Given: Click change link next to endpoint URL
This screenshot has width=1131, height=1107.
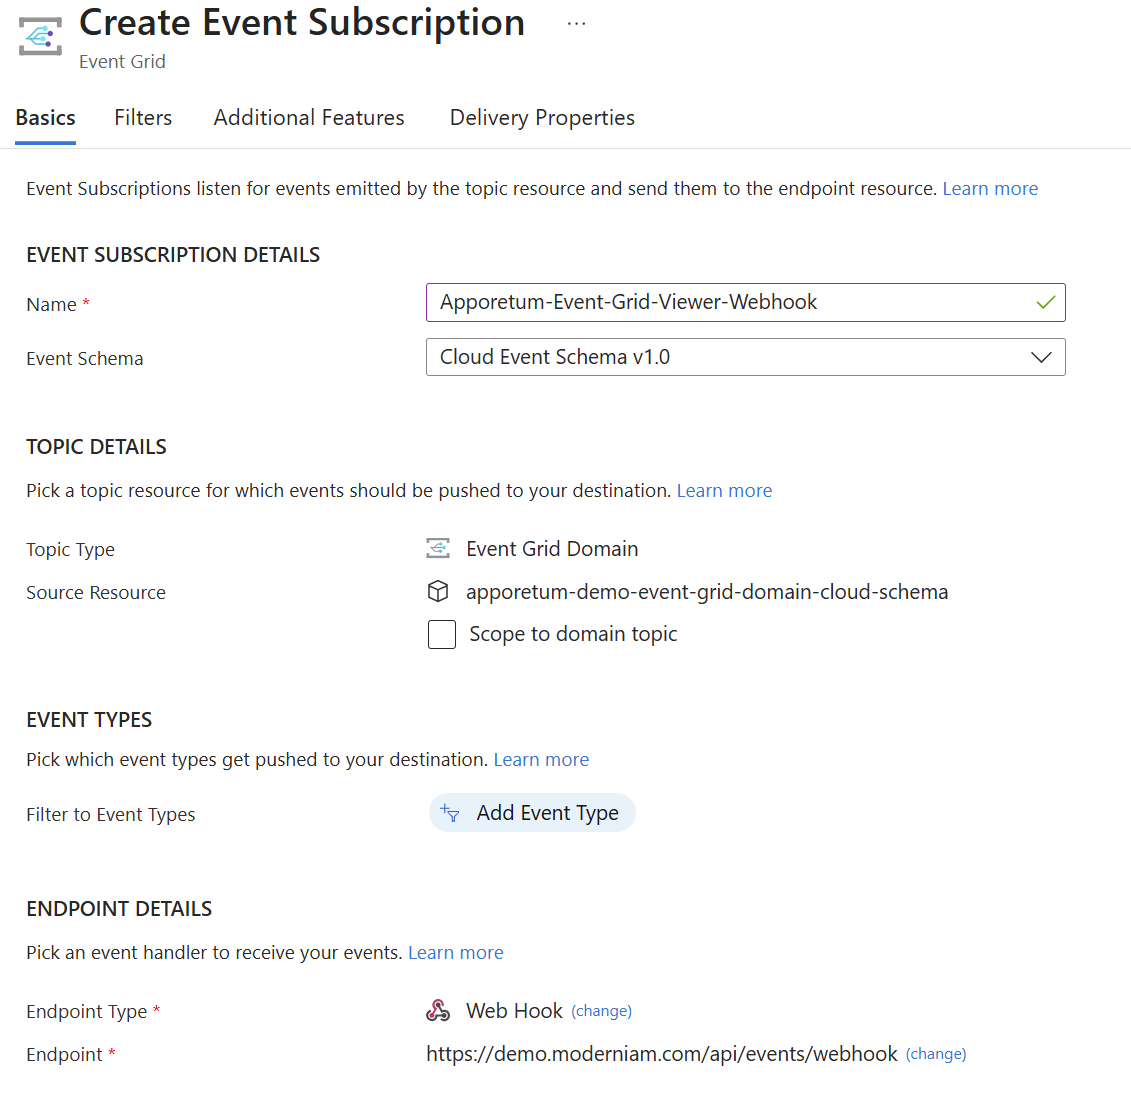Looking at the screenshot, I should point(936,1054).
